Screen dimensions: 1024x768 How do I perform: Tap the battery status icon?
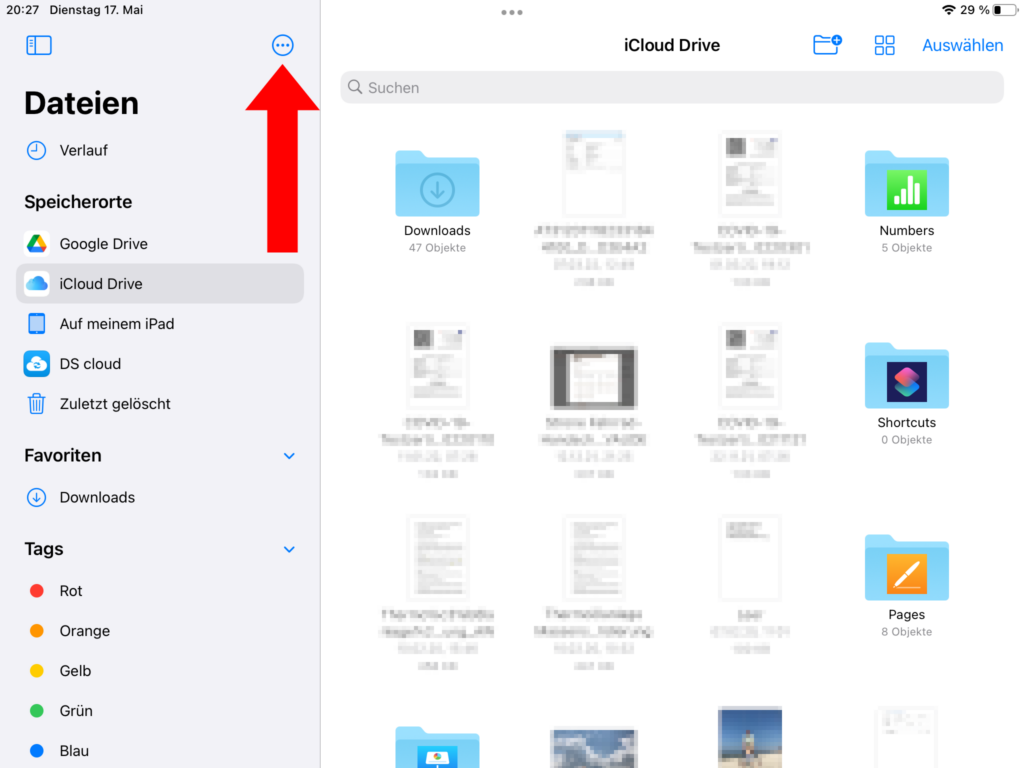pos(1004,10)
